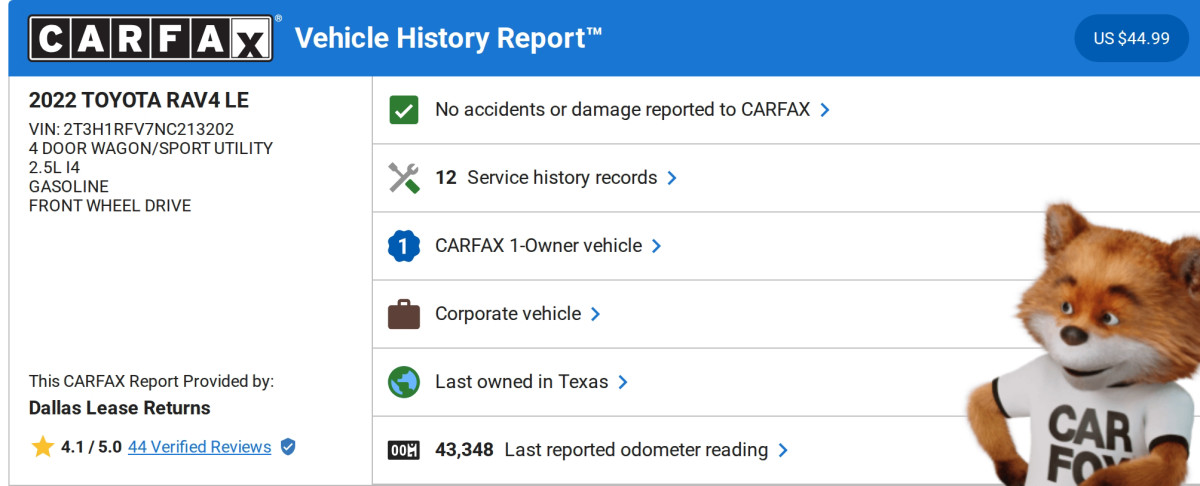Expand the service history records chevron
This screenshot has width=1200, height=486.
[x=672, y=178]
